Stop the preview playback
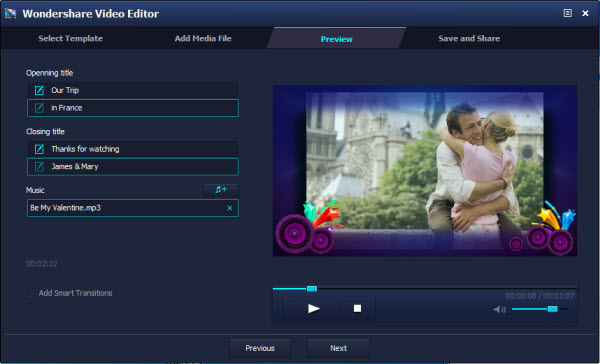600x364 pixels. click(x=357, y=309)
